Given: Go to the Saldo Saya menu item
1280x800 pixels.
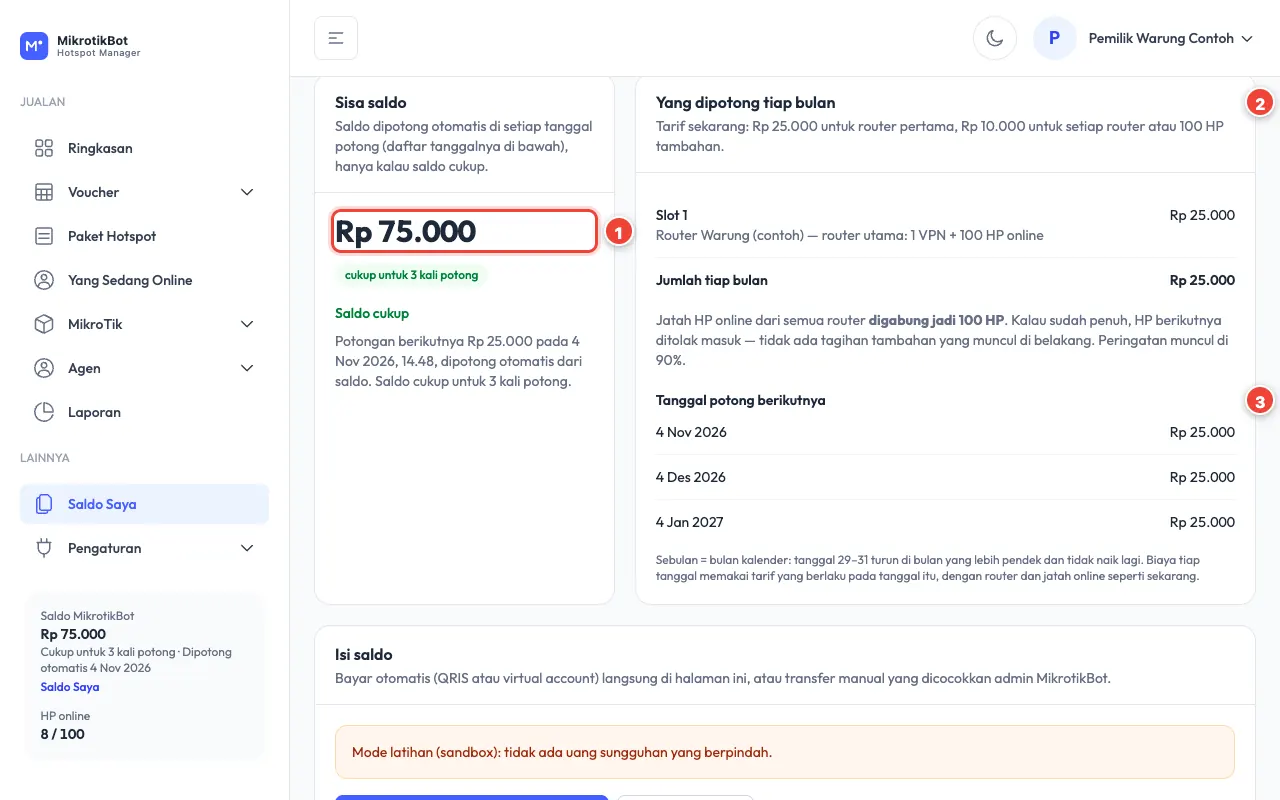Looking at the screenshot, I should (x=144, y=504).
